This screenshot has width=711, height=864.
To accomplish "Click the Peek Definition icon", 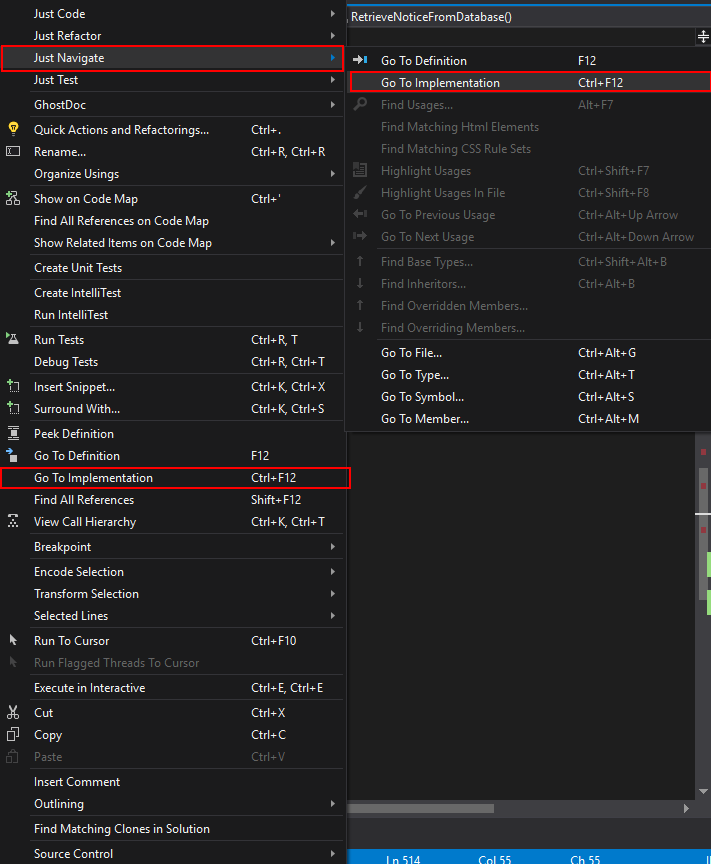I will (x=13, y=433).
